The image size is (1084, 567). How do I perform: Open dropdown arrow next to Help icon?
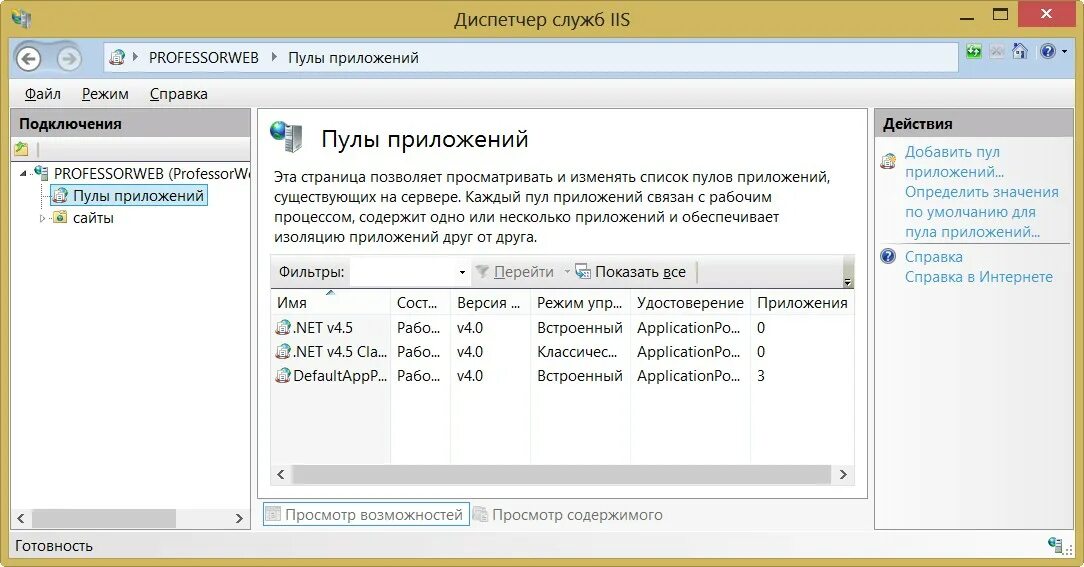tap(1064, 52)
